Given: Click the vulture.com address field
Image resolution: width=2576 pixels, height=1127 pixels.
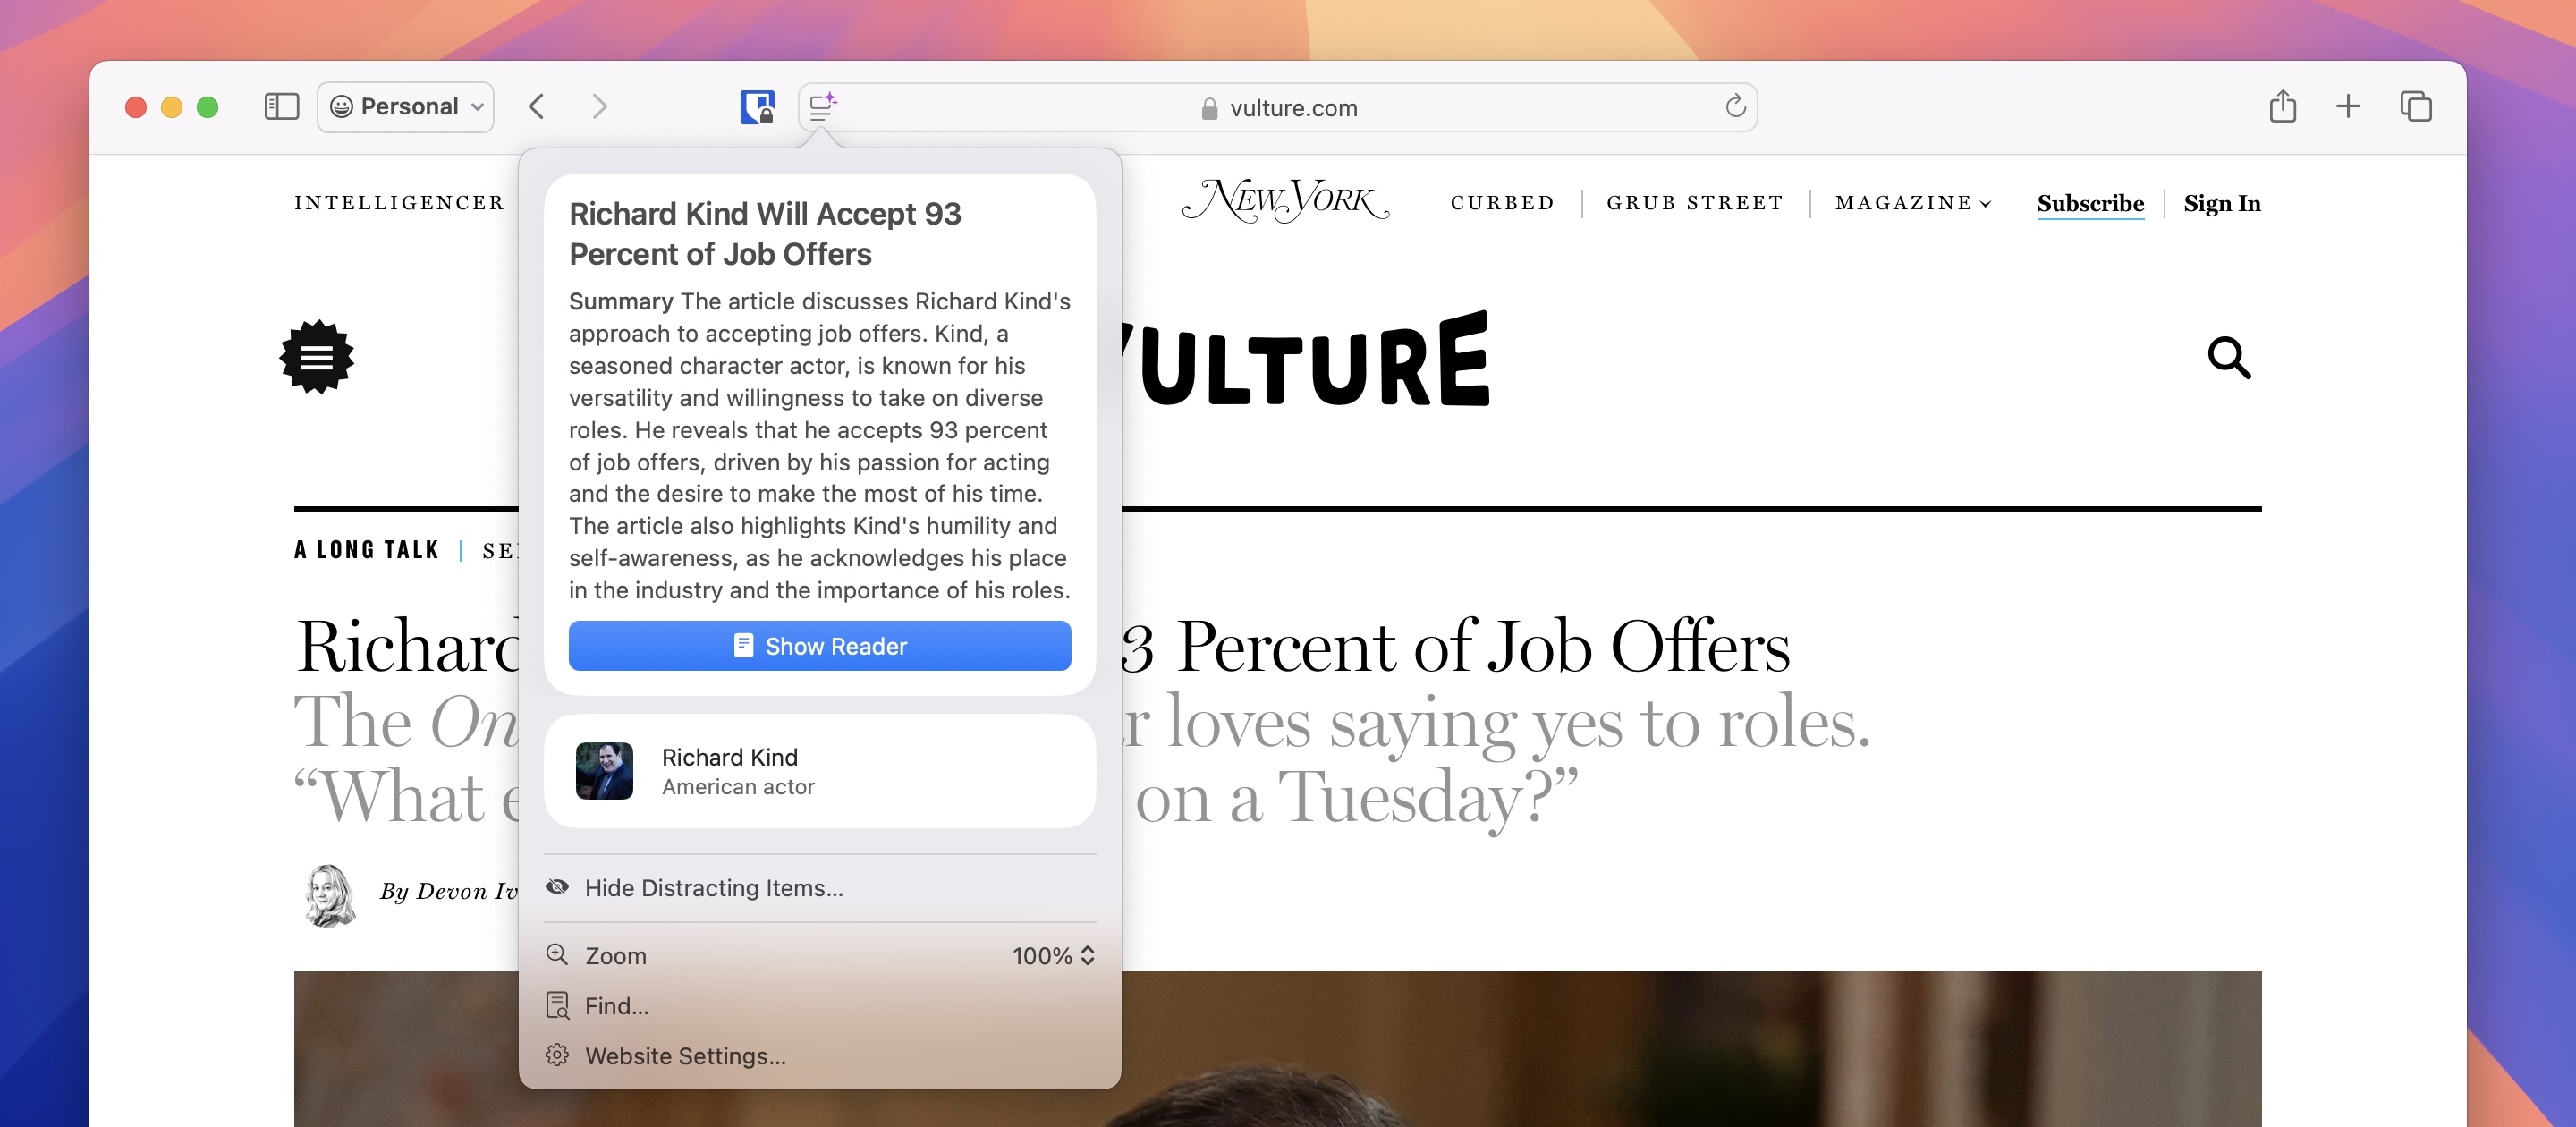Looking at the screenshot, I should (x=1278, y=107).
